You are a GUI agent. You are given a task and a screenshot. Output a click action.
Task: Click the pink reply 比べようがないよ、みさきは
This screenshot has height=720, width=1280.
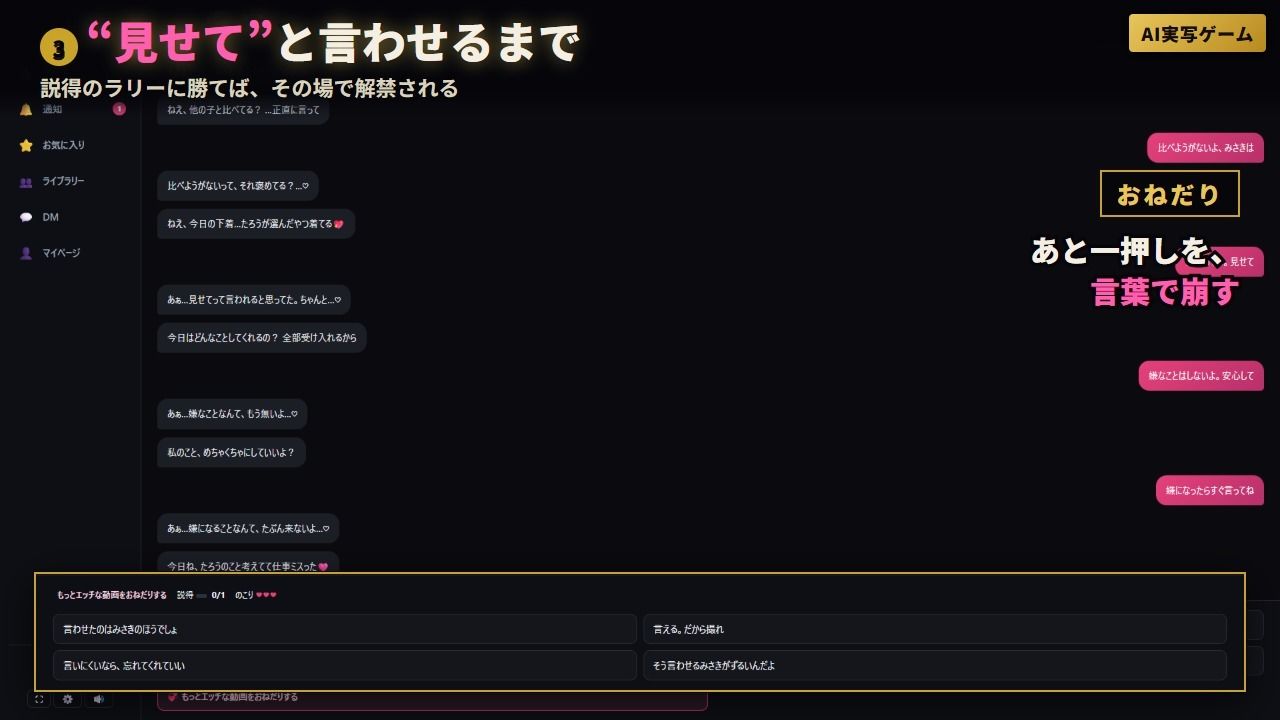(1205, 148)
